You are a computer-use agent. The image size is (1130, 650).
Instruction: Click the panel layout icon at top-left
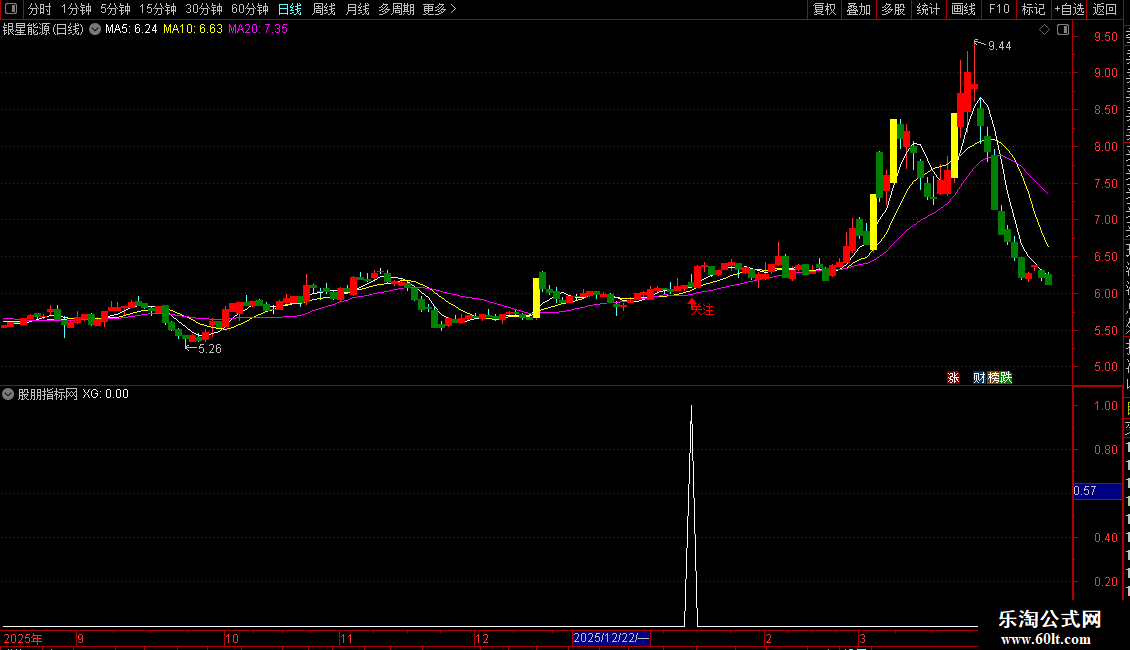click(x=11, y=9)
